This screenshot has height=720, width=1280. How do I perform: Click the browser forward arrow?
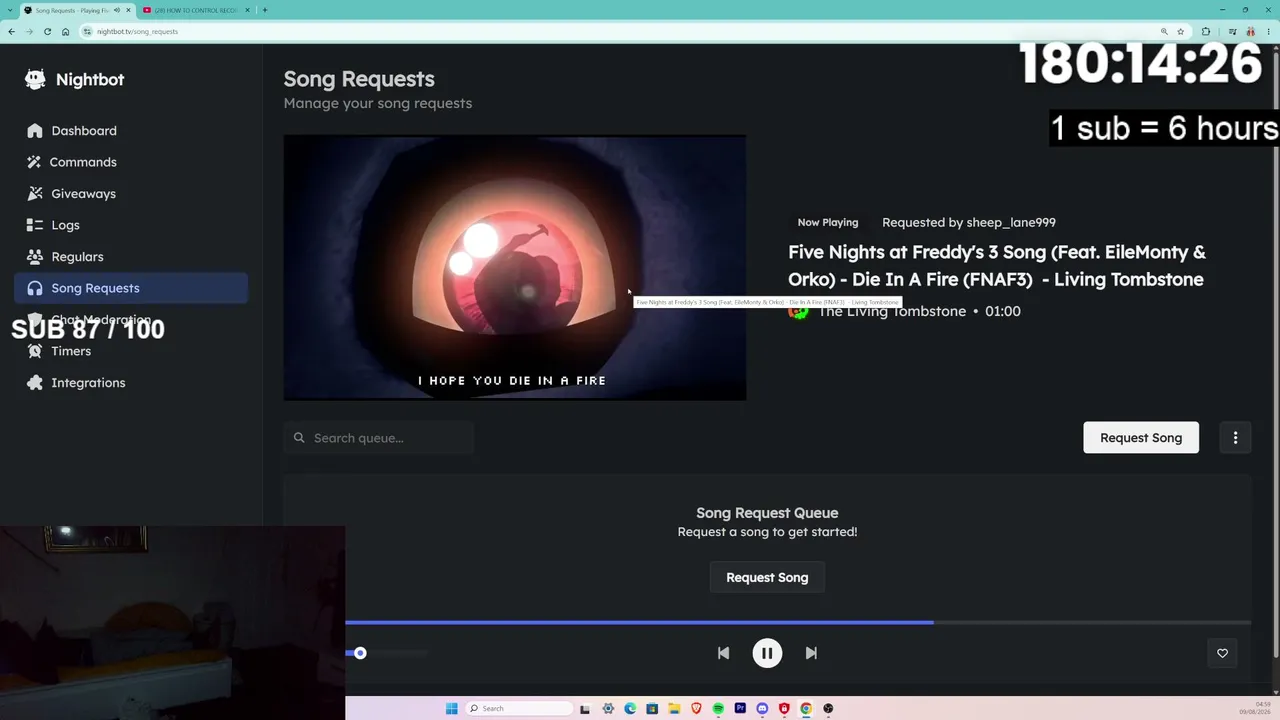pyautogui.click(x=29, y=31)
